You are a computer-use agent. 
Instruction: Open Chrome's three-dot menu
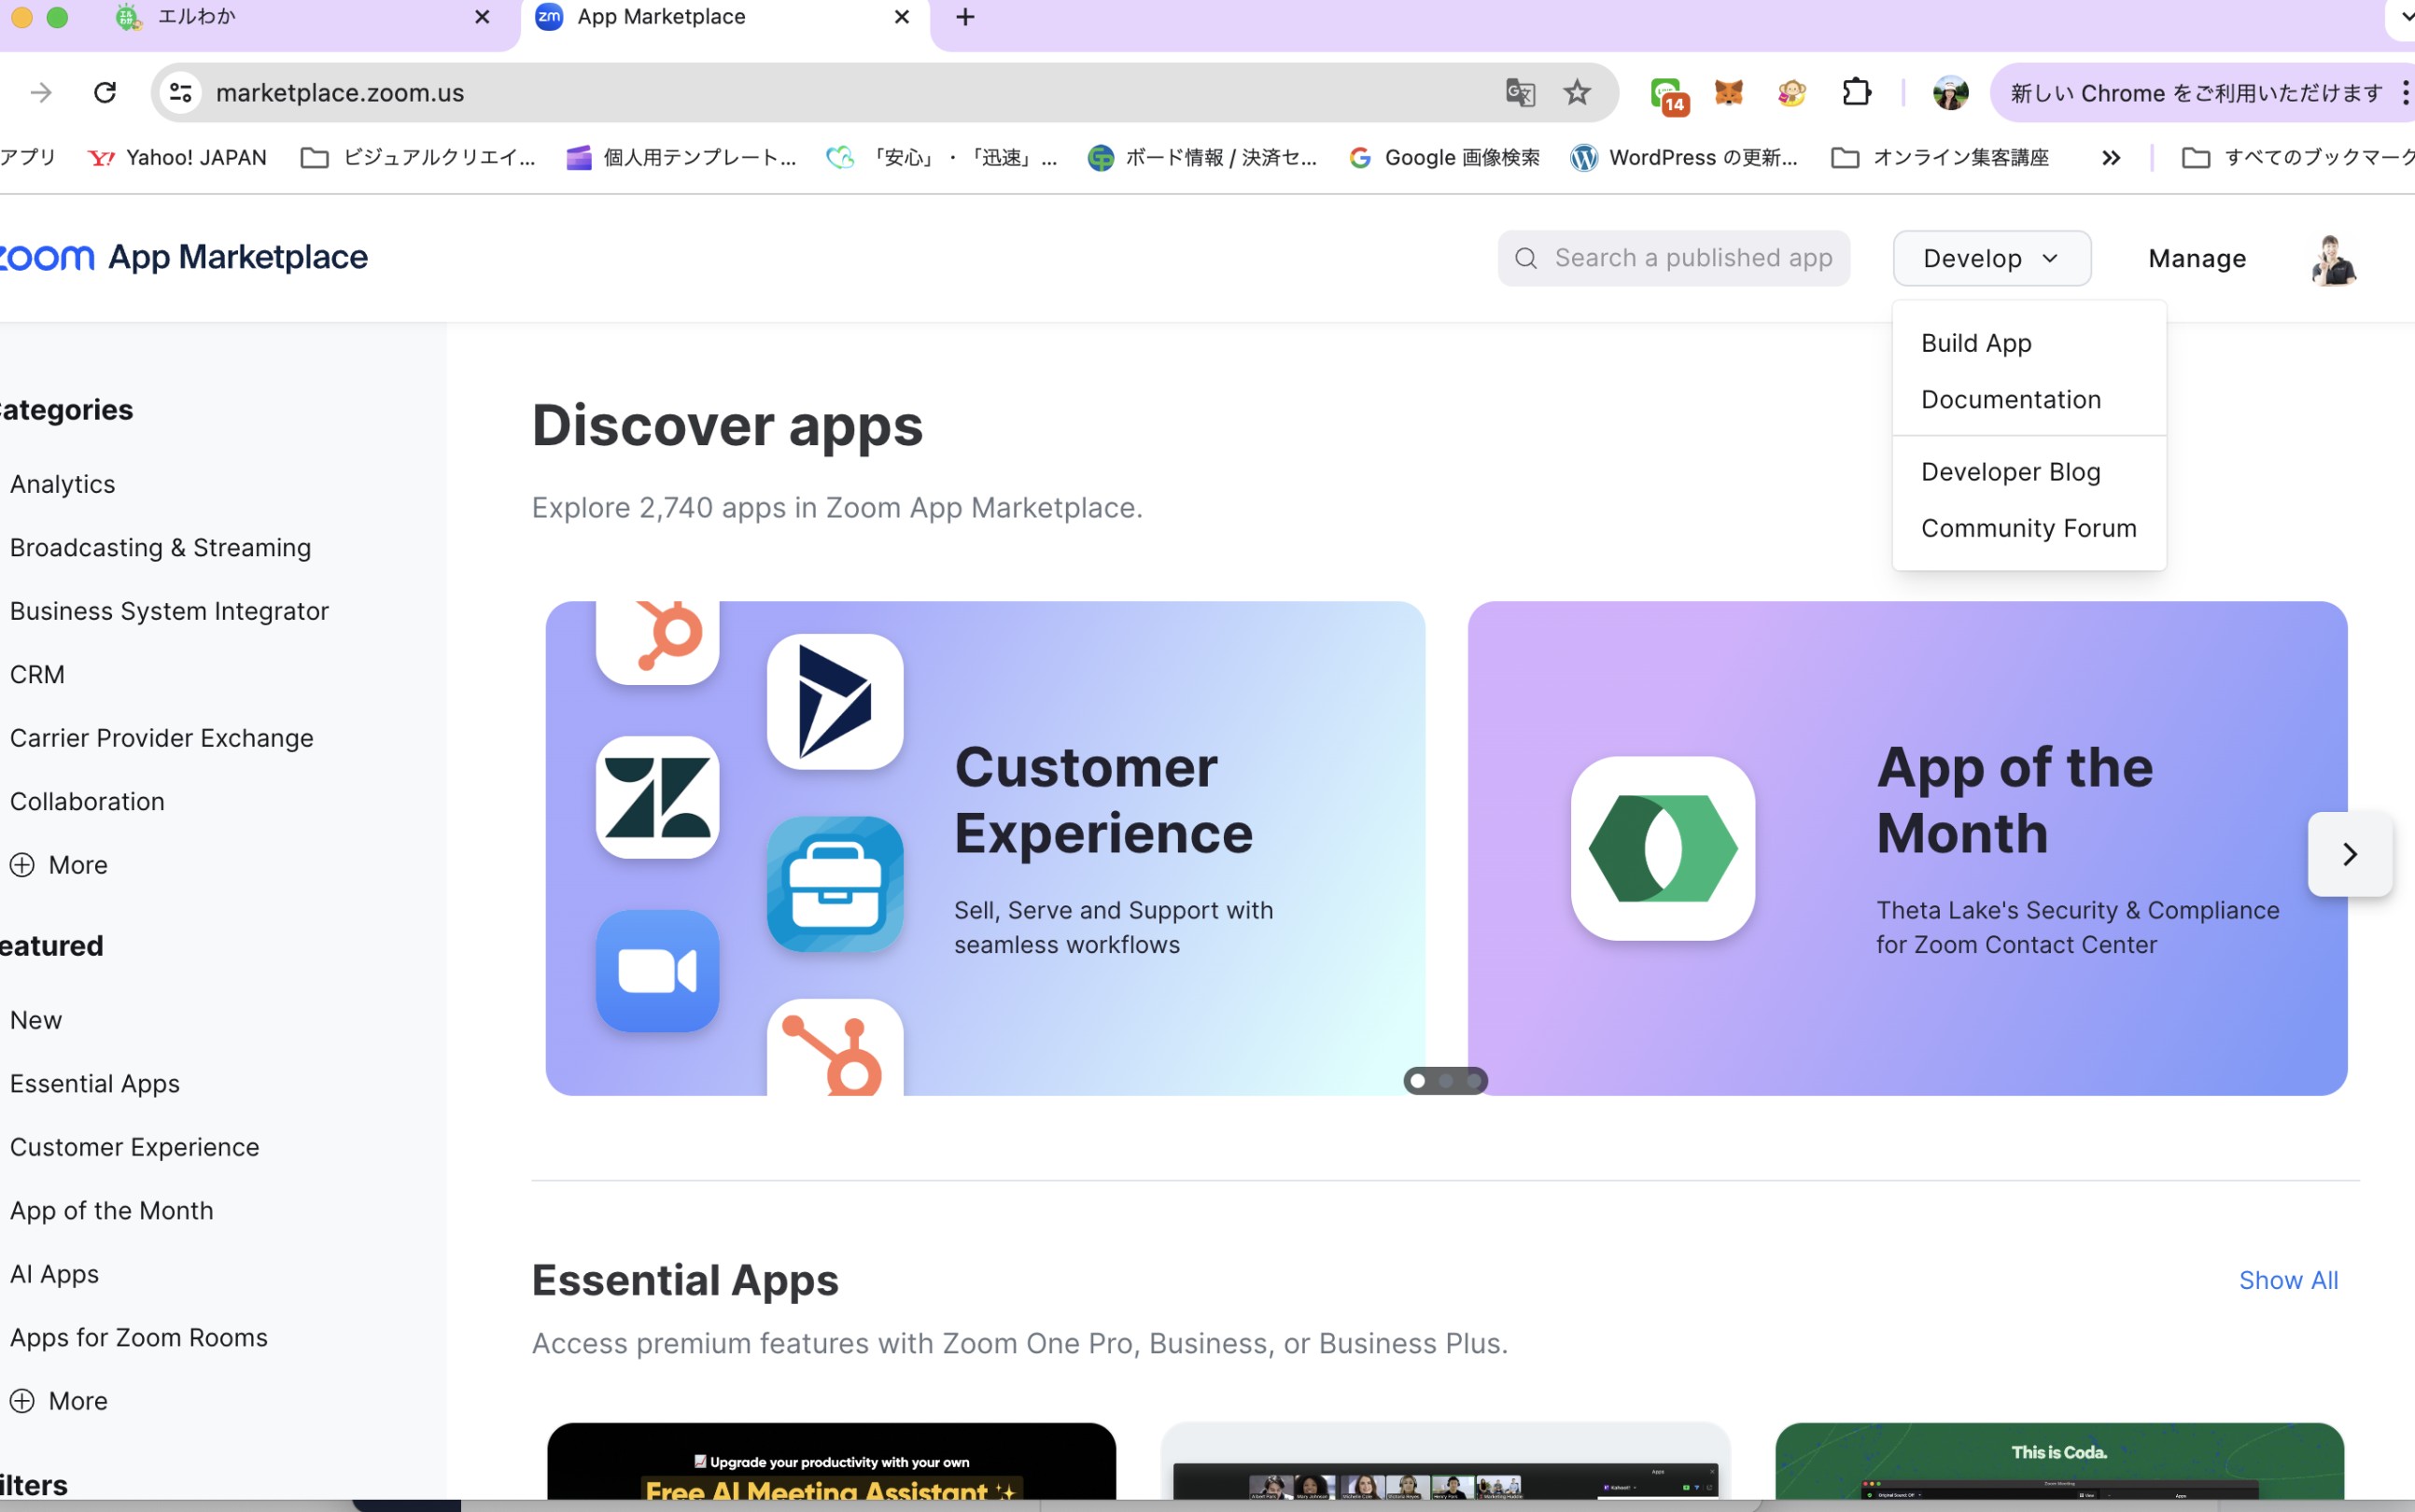2404,93
